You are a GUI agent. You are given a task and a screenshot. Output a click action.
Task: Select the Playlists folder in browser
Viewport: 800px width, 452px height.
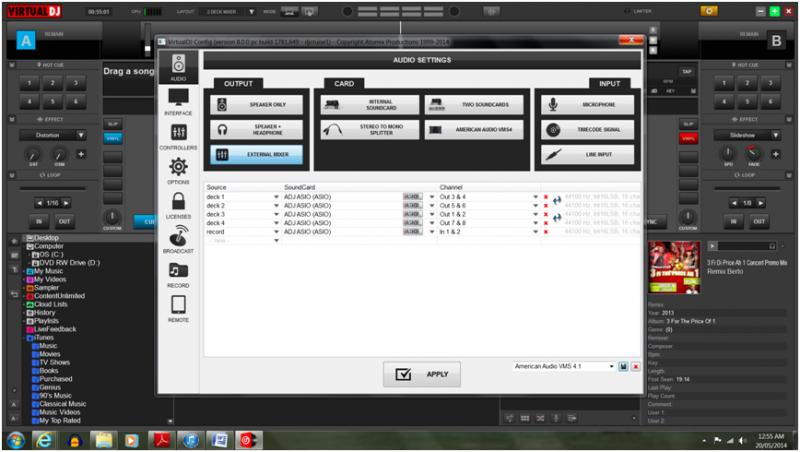pyautogui.click(x=46, y=321)
